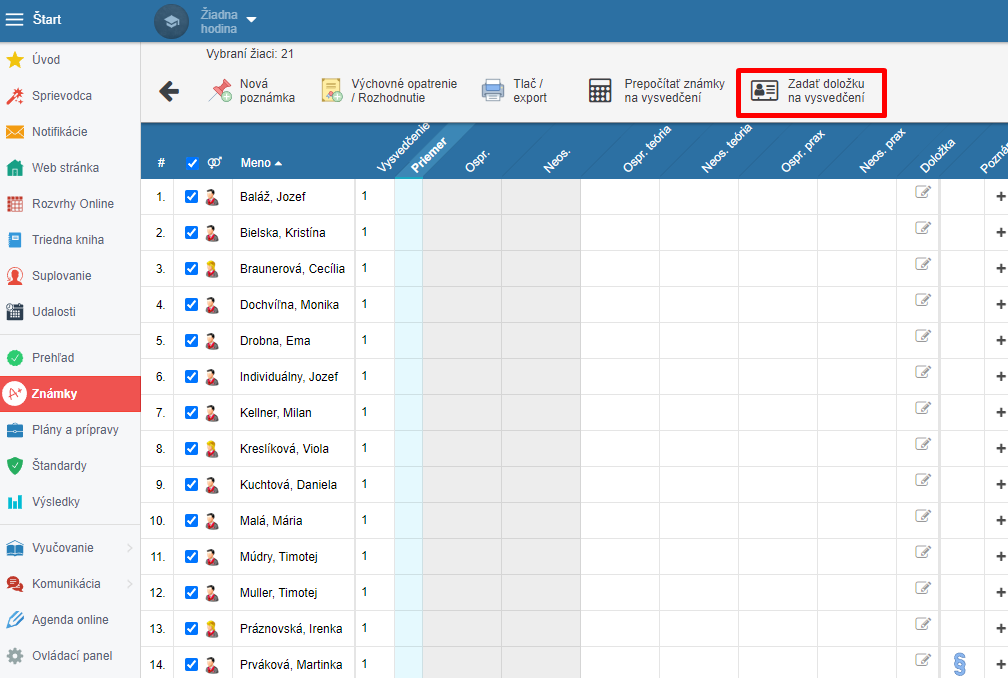This screenshot has height=678, width=1008.
Task: Click the Priemer column header
Action: (x=428, y=156)
